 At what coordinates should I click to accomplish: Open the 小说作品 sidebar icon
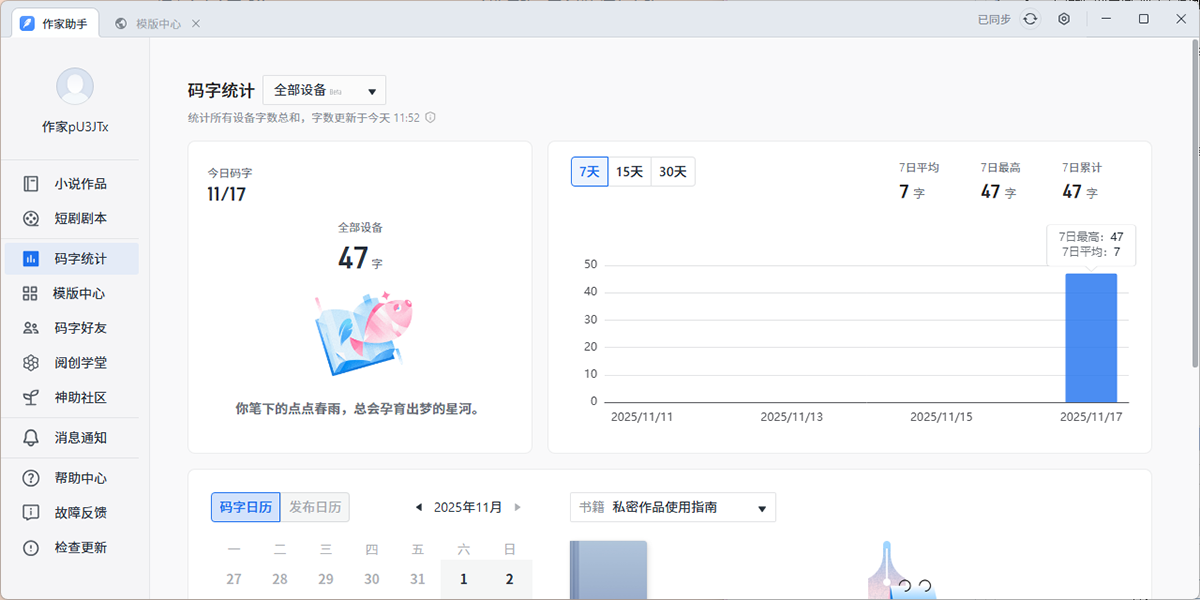pos(31,184)
